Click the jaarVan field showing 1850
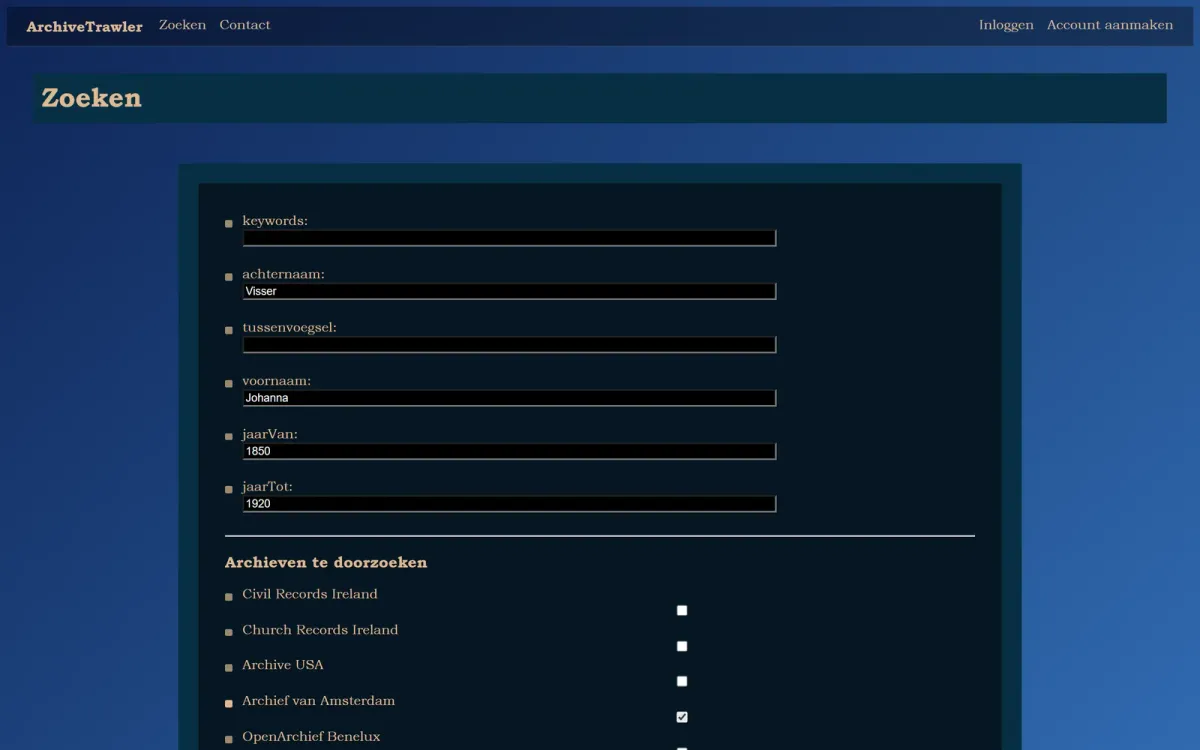1200x750 pixels. click(509, 451)
